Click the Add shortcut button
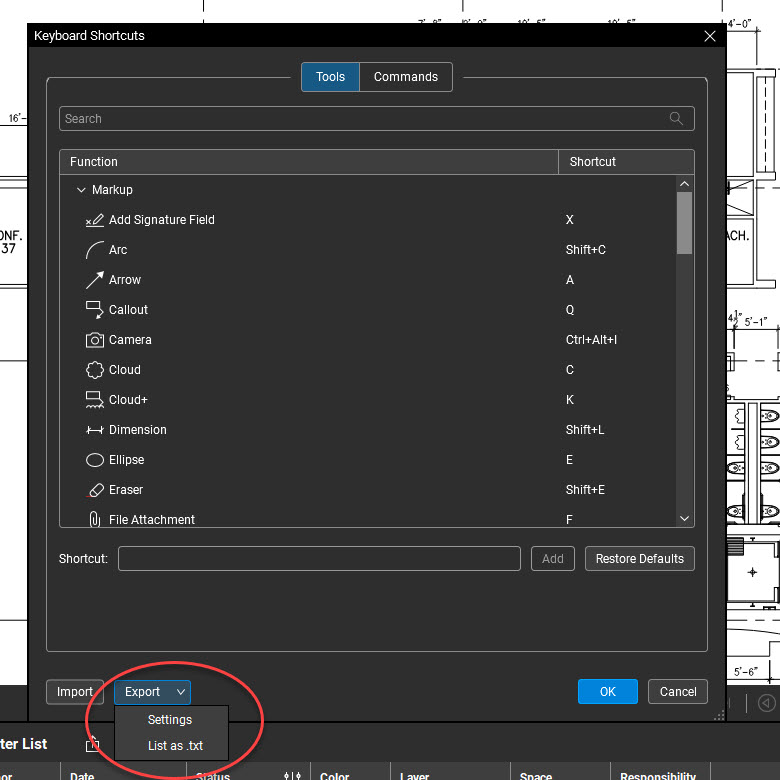Image resolution: width=780 pixels, height=780 pixels. point(553,559)
